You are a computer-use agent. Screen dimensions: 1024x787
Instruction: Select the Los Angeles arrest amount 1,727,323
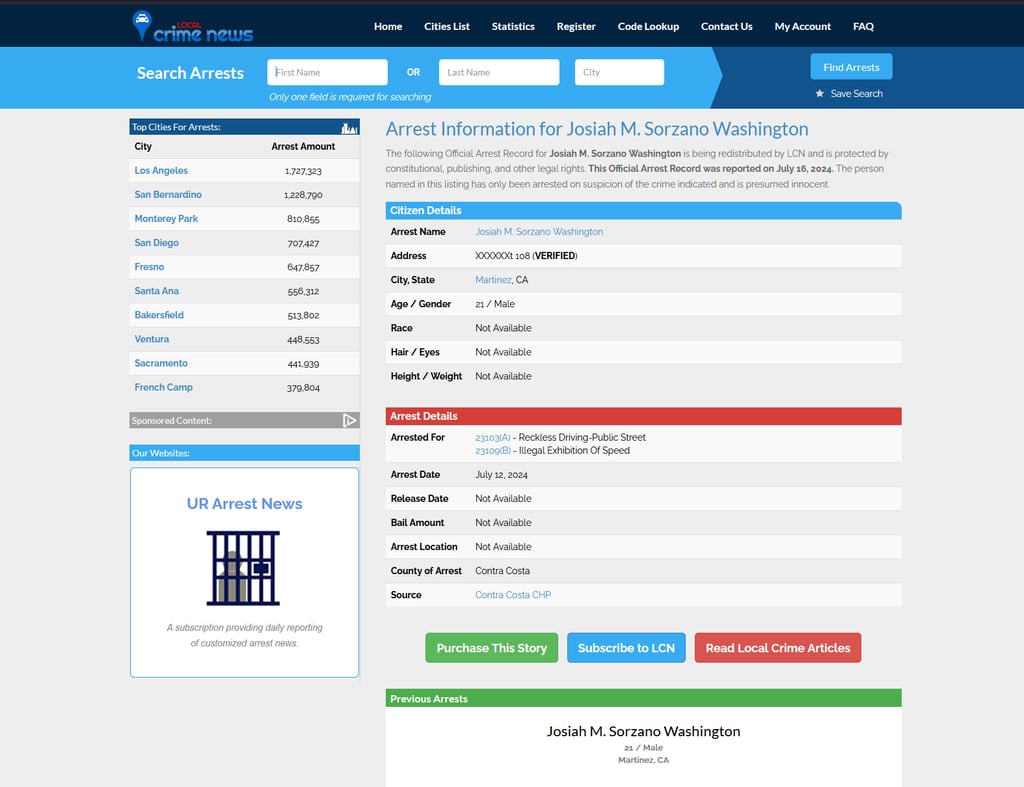303,171
